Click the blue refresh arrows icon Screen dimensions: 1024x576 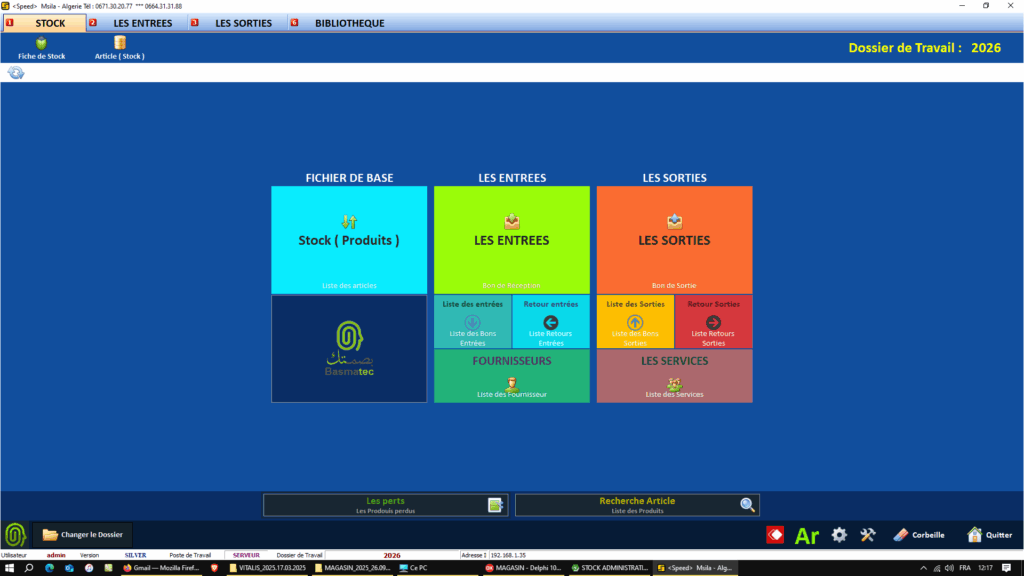pyautogui.click(x=16, y=73)
